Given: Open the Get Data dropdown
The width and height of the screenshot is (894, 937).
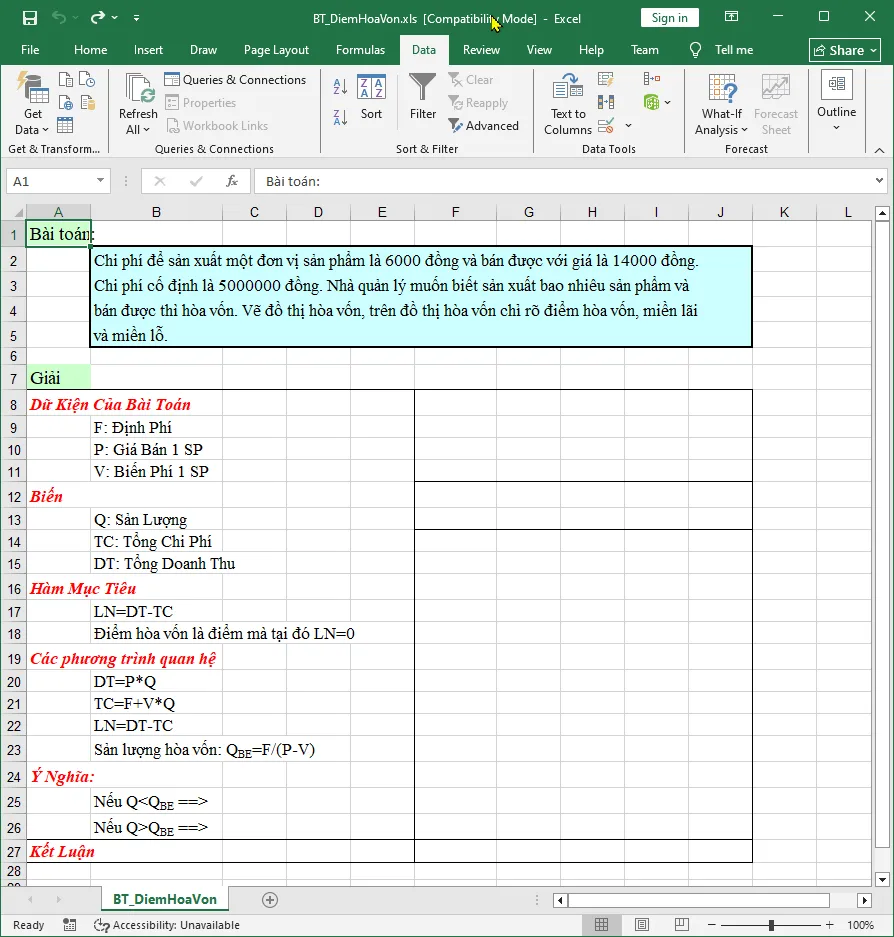Looking at the screenshot, I should coord(32,103).
